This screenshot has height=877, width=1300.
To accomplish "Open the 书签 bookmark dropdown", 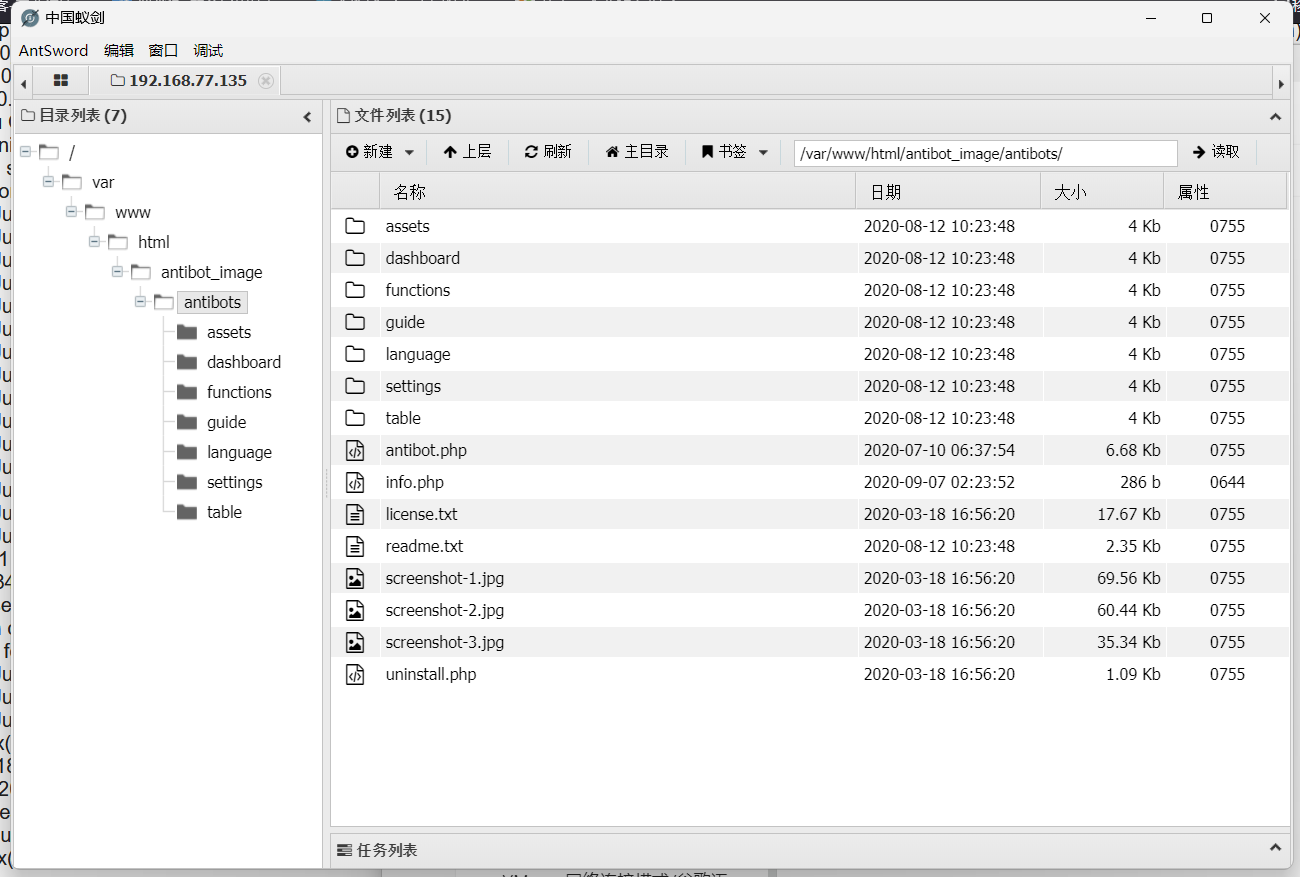I will click(734, 152).
